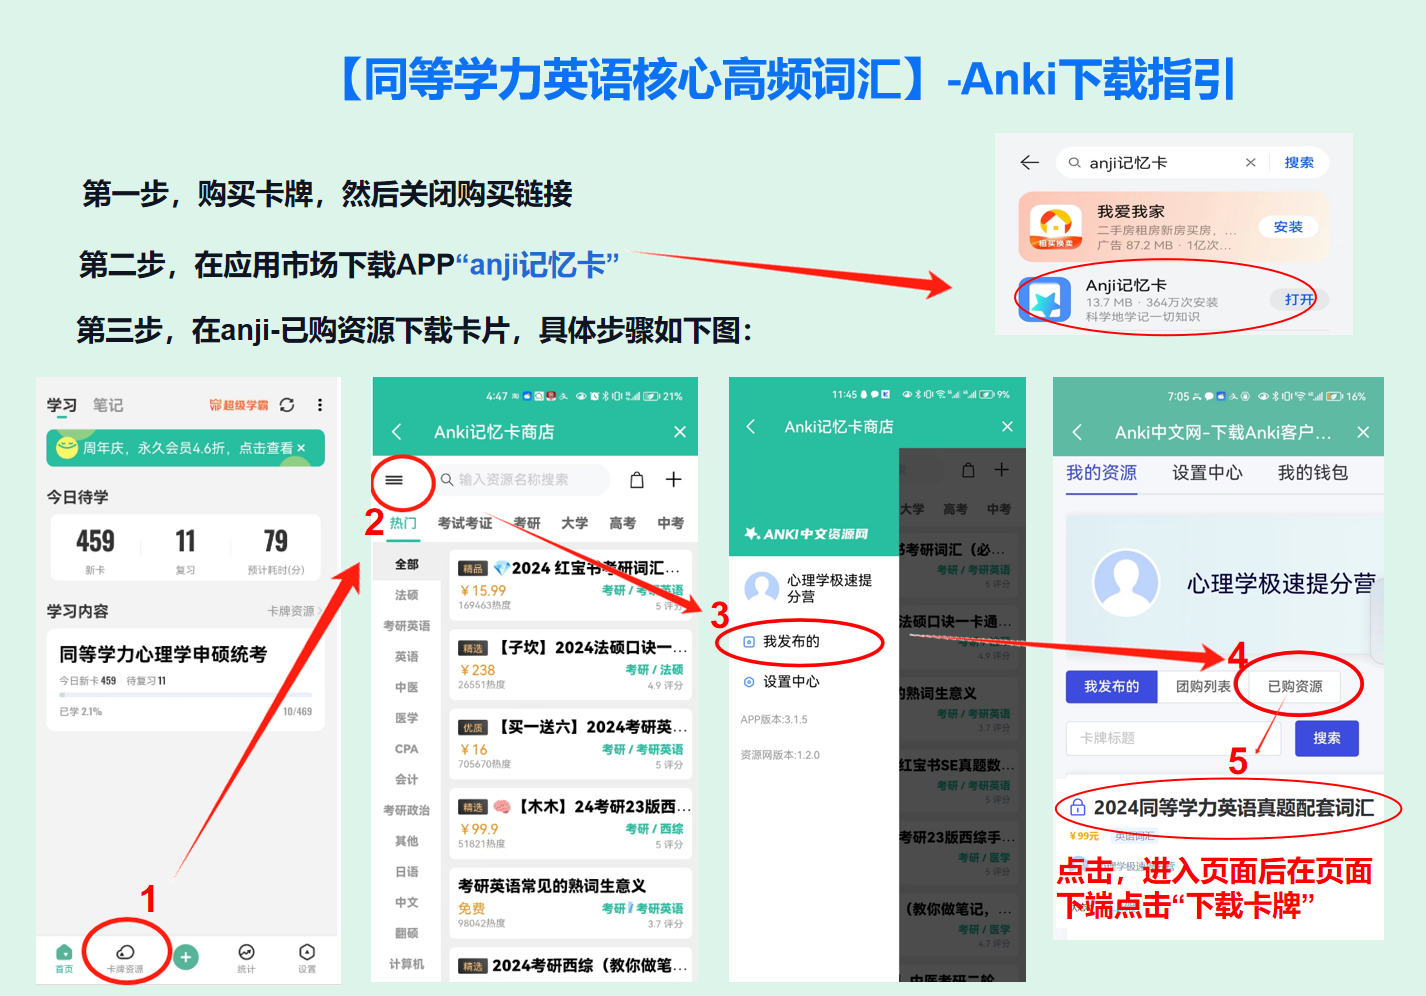Dismiss the 周年庆 banner with its X
The height and width of the screenshot is (996, 1426).
coord(301,448)
